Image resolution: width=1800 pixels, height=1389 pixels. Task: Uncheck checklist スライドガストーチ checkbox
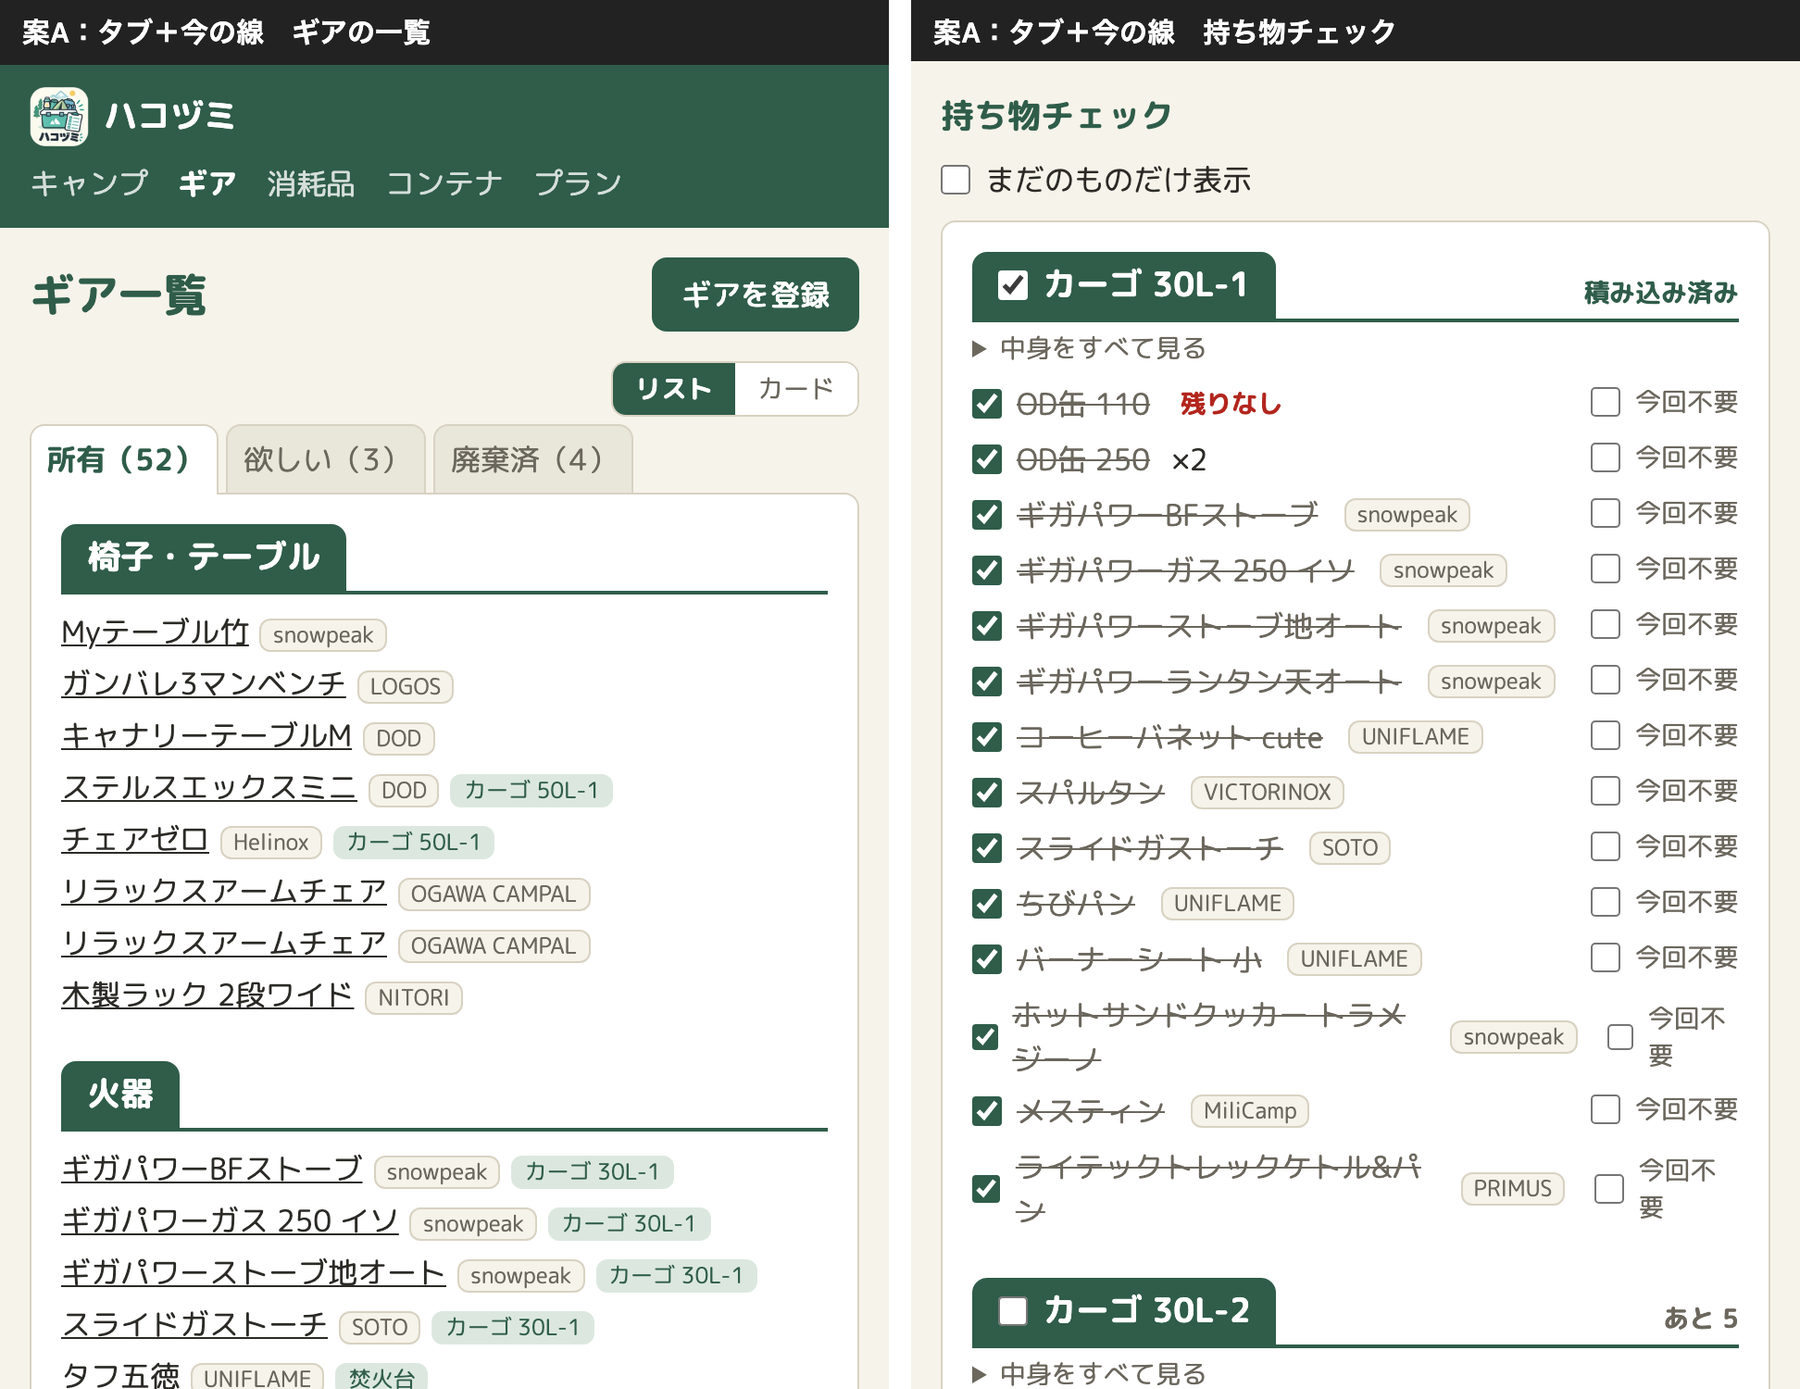(987, 848)
